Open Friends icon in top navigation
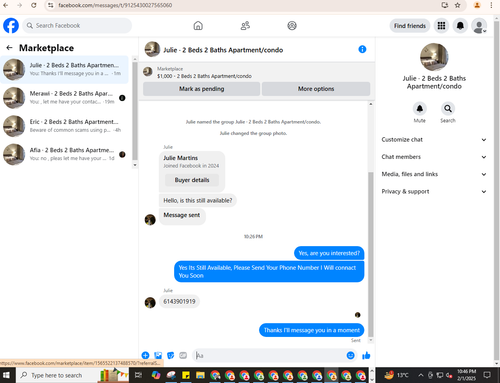The height and width of the screenshot is (383, 500). 245,26
